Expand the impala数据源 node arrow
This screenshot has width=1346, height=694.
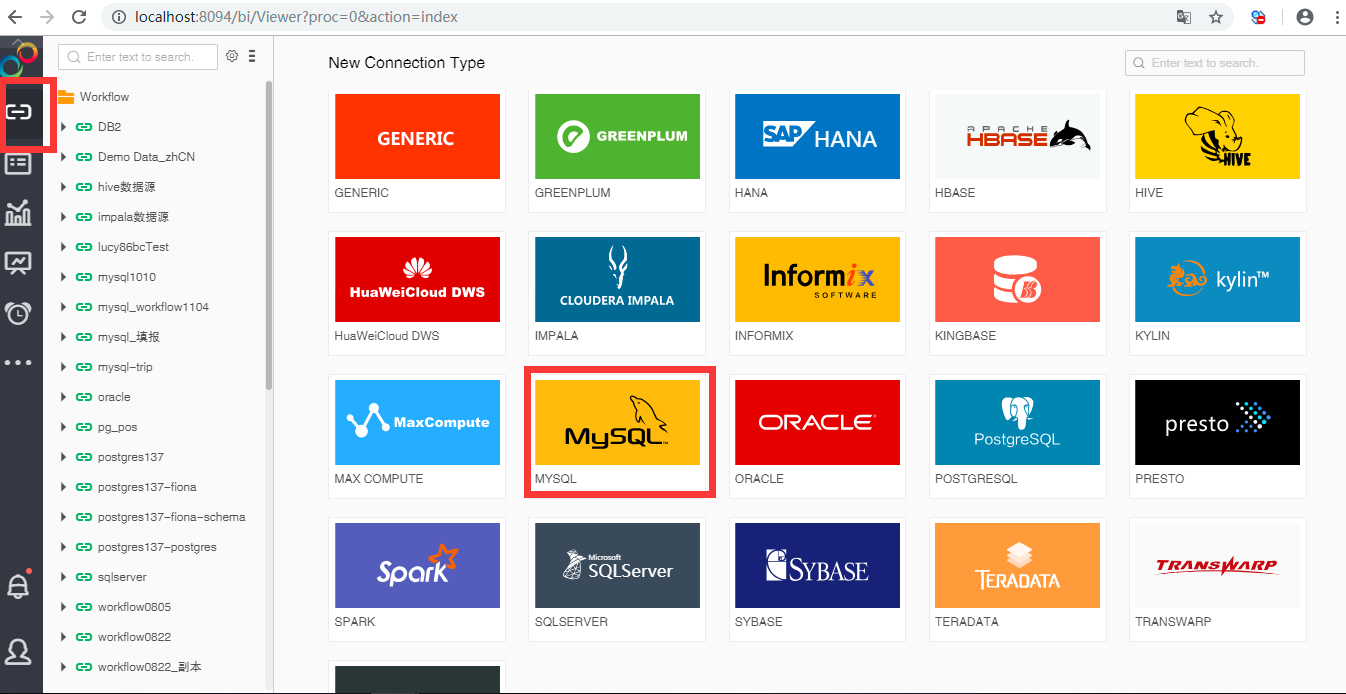(x=63, y=217)
